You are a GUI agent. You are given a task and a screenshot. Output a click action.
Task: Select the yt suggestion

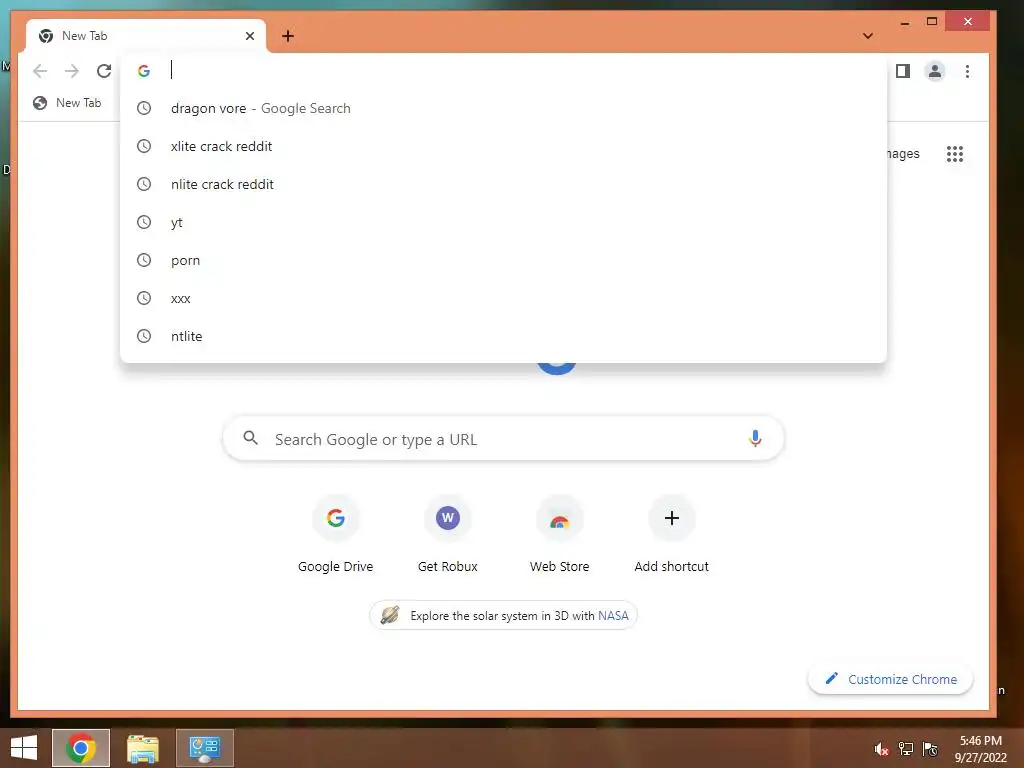click(503, 222)
